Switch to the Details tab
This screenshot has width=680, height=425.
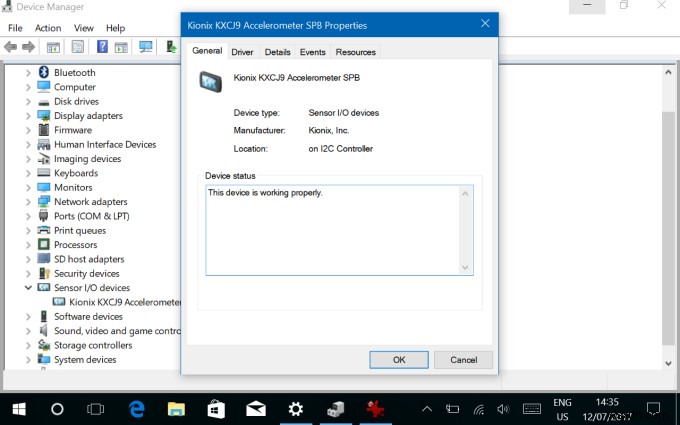[x=277, y=52]
